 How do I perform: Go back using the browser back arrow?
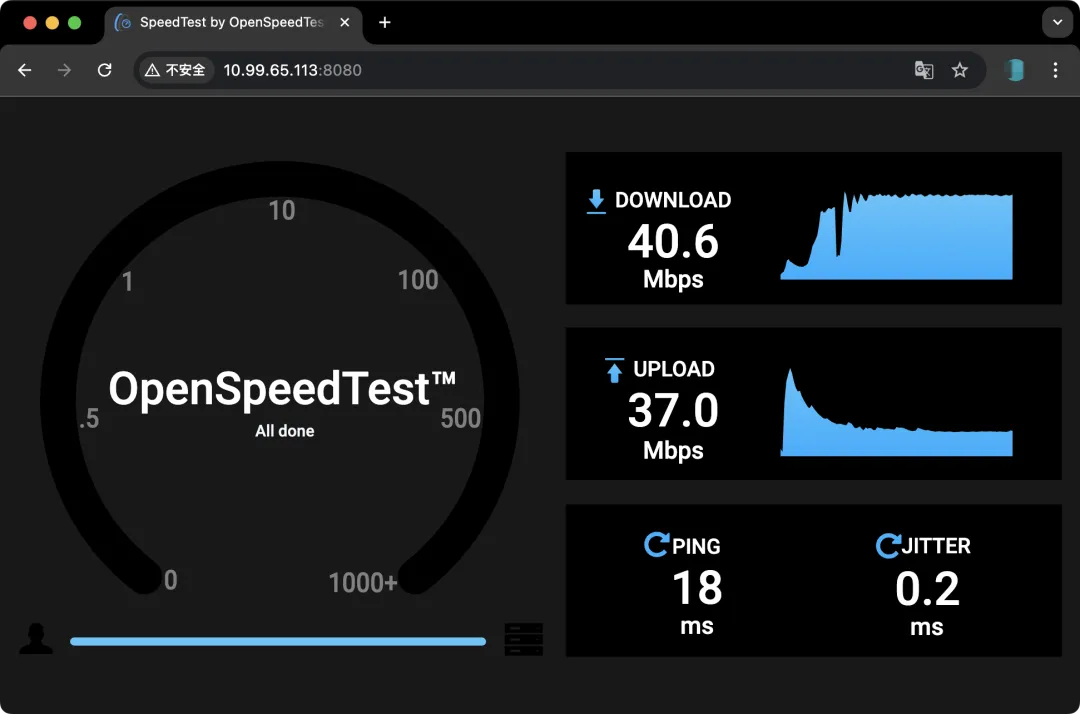25,70
